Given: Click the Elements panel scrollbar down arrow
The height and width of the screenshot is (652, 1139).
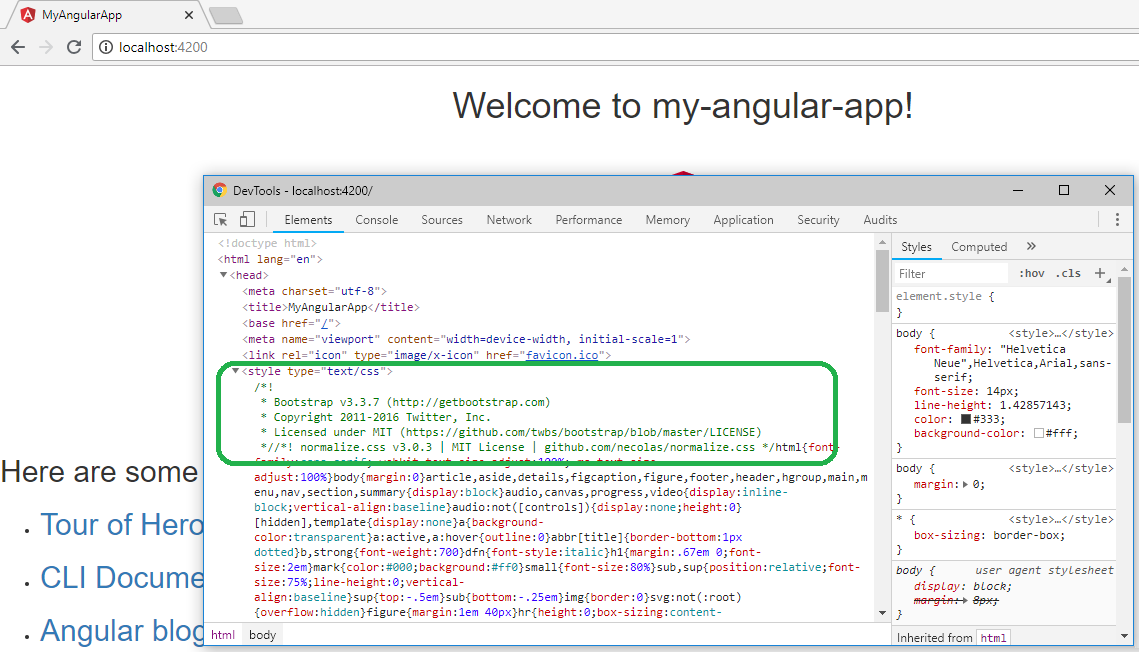Looking at the screenshot, I should 883,613.
